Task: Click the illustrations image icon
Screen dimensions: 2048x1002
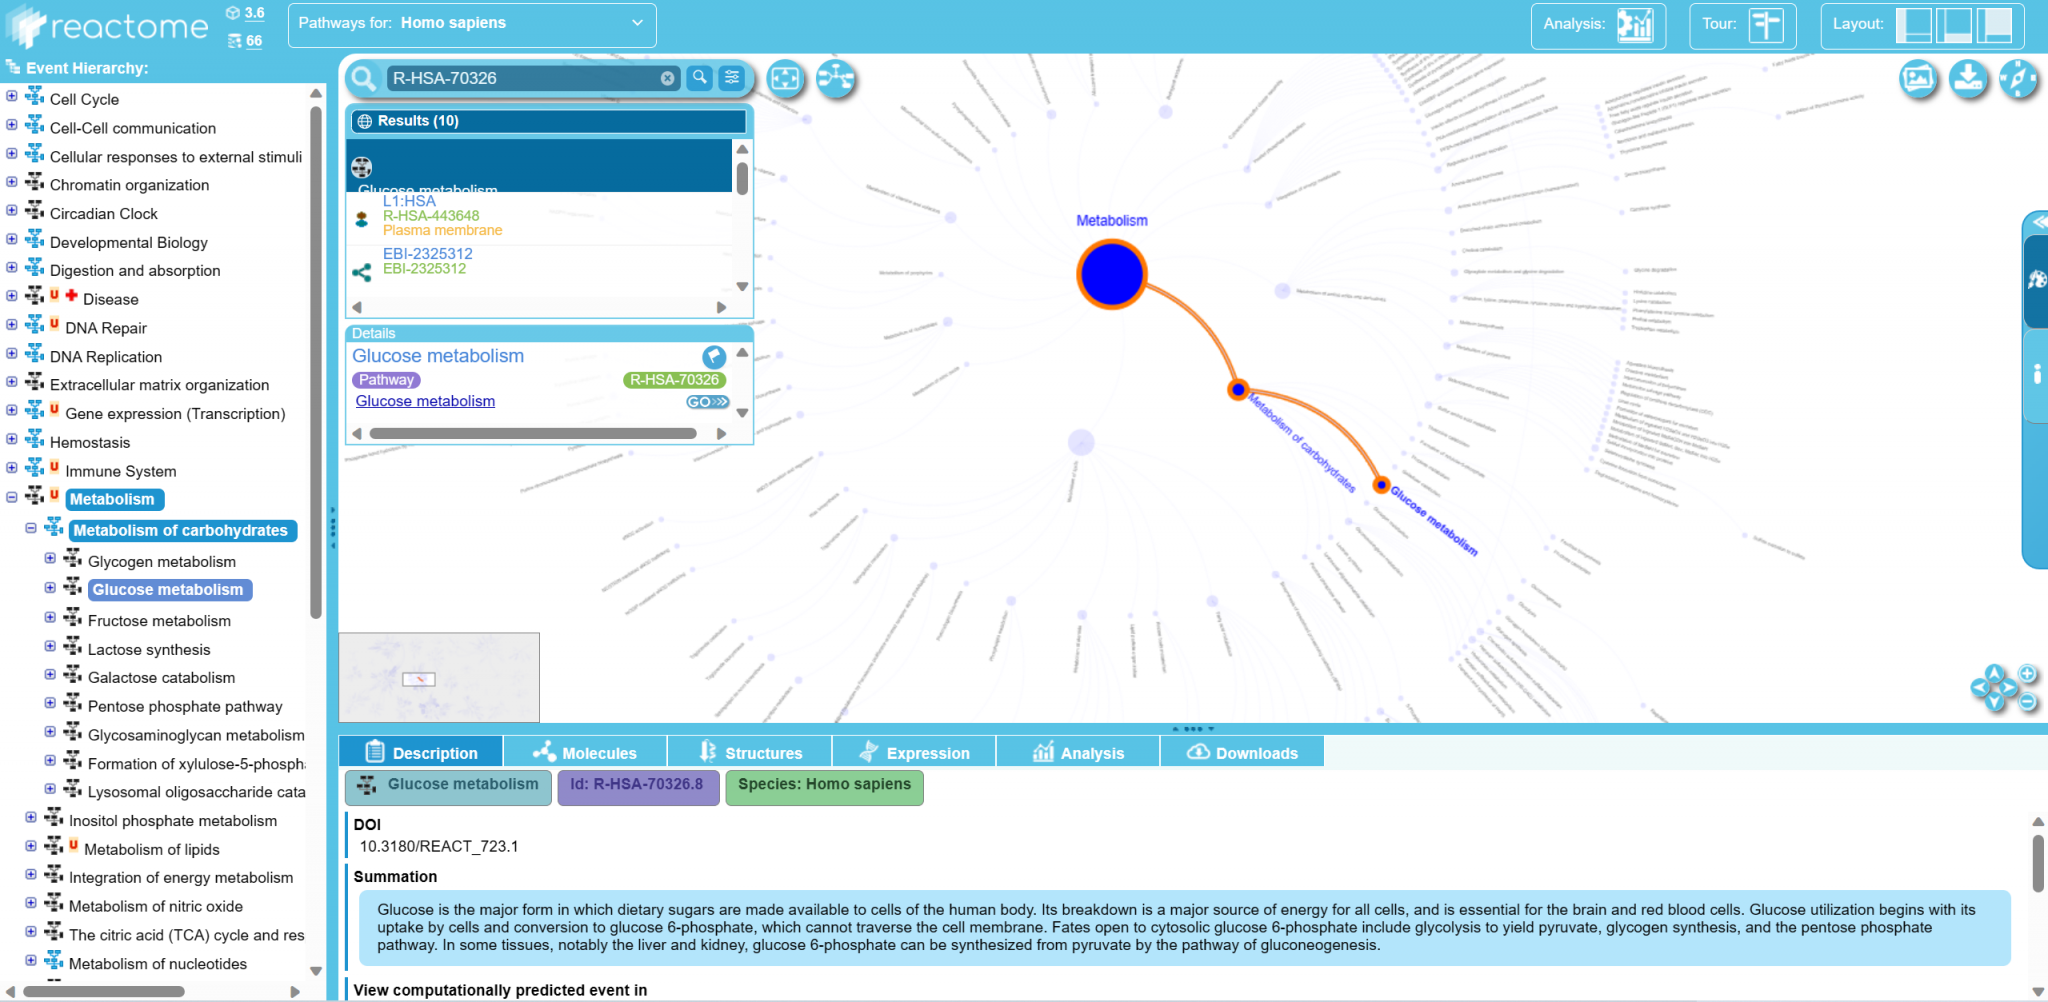Action: click(1917, 79)
